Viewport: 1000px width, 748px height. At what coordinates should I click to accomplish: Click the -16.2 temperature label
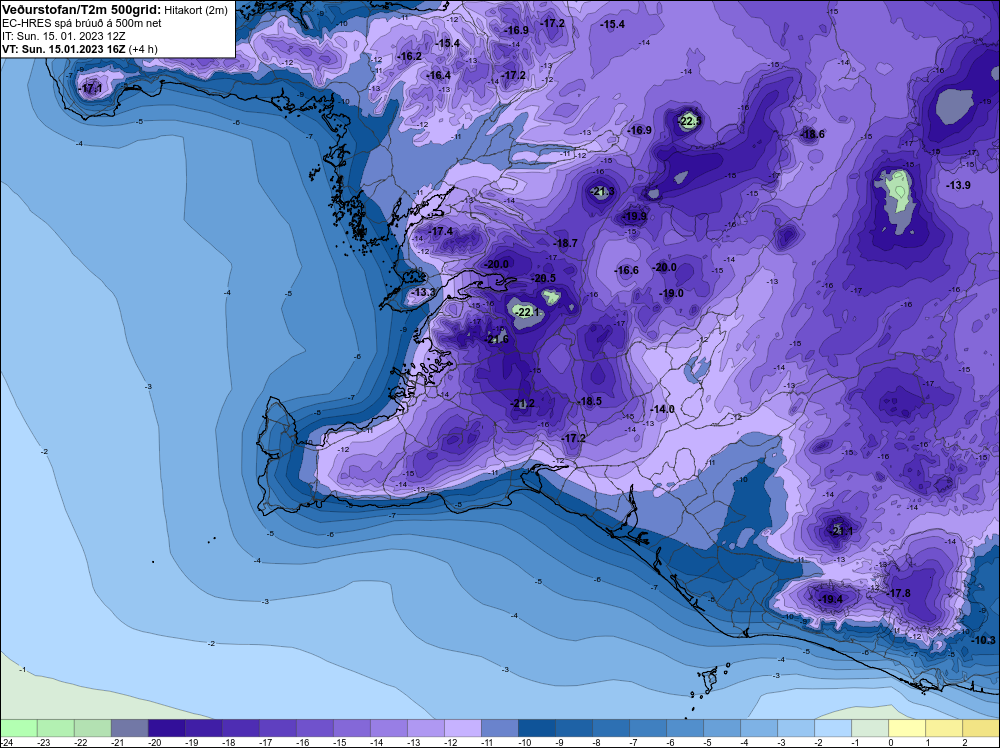[x=409, y=56]
